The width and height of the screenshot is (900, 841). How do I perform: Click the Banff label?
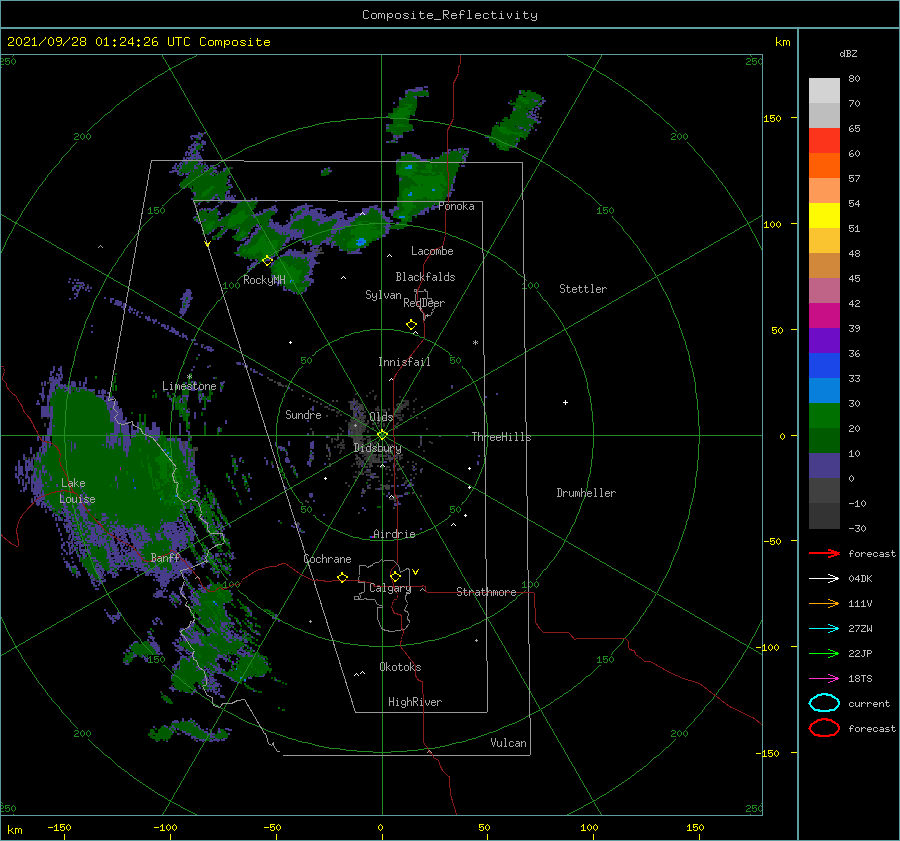click(x=165, y=558)
